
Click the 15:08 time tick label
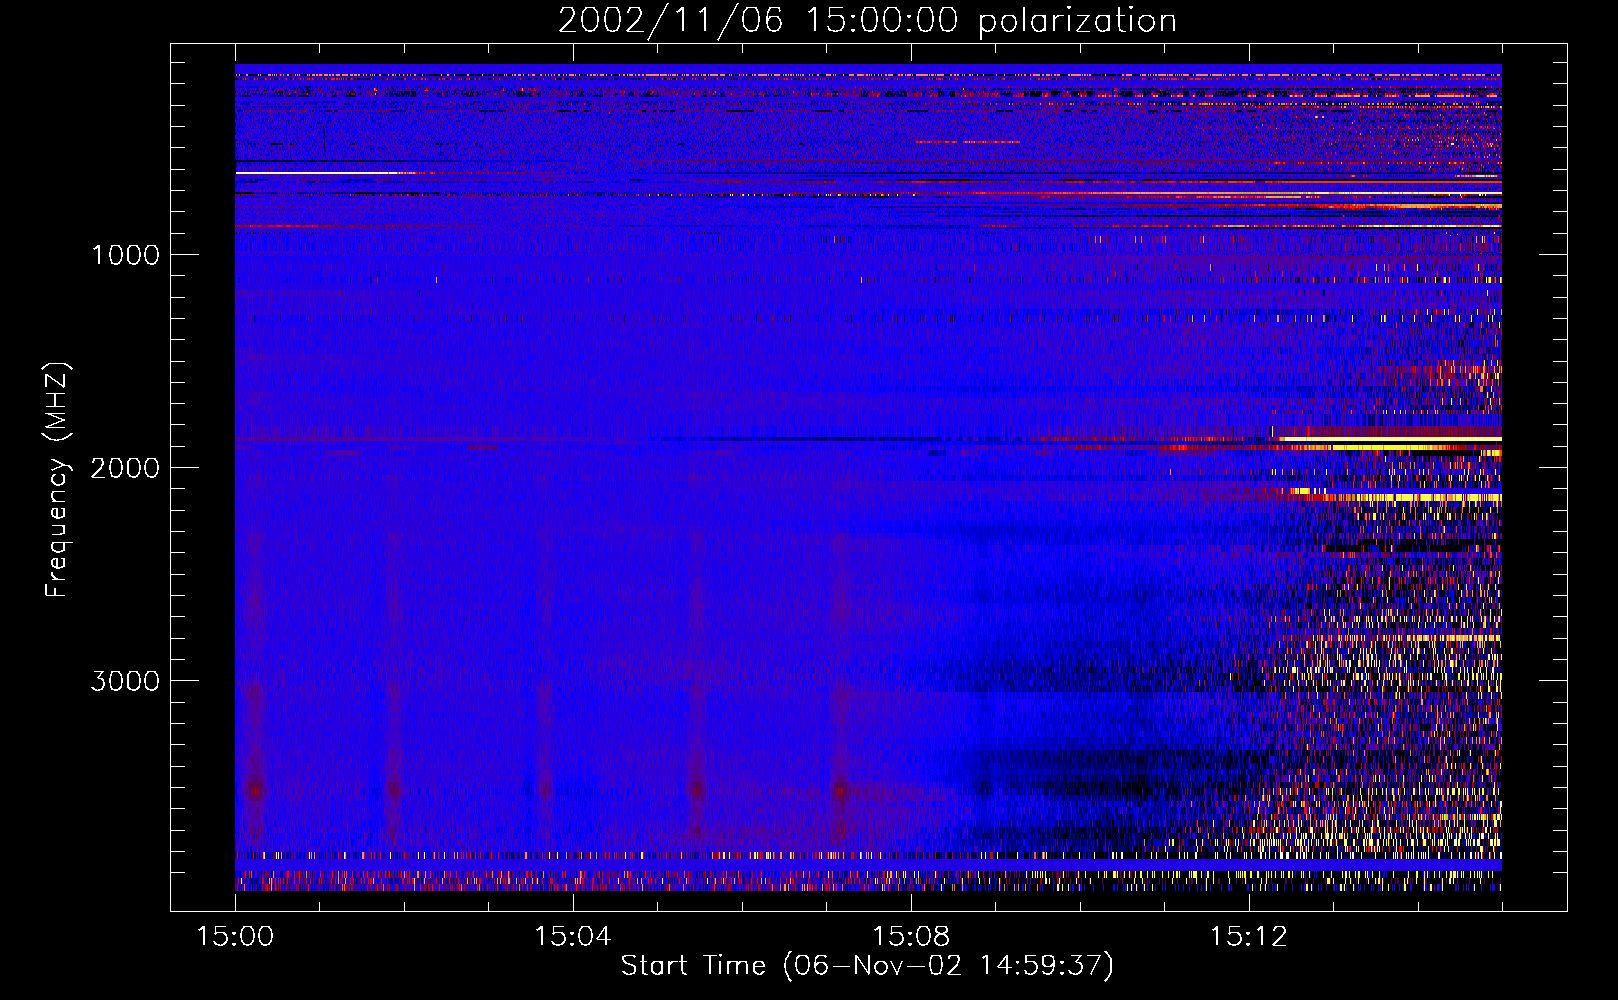[x=911, y=937]
